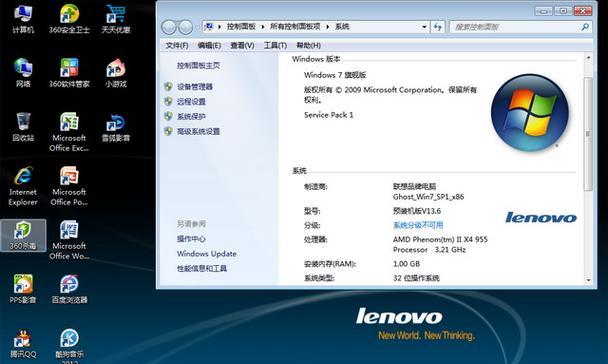Open 远程设置 link
This screenshot has width=608, height=364.
[x=191, y=102]
